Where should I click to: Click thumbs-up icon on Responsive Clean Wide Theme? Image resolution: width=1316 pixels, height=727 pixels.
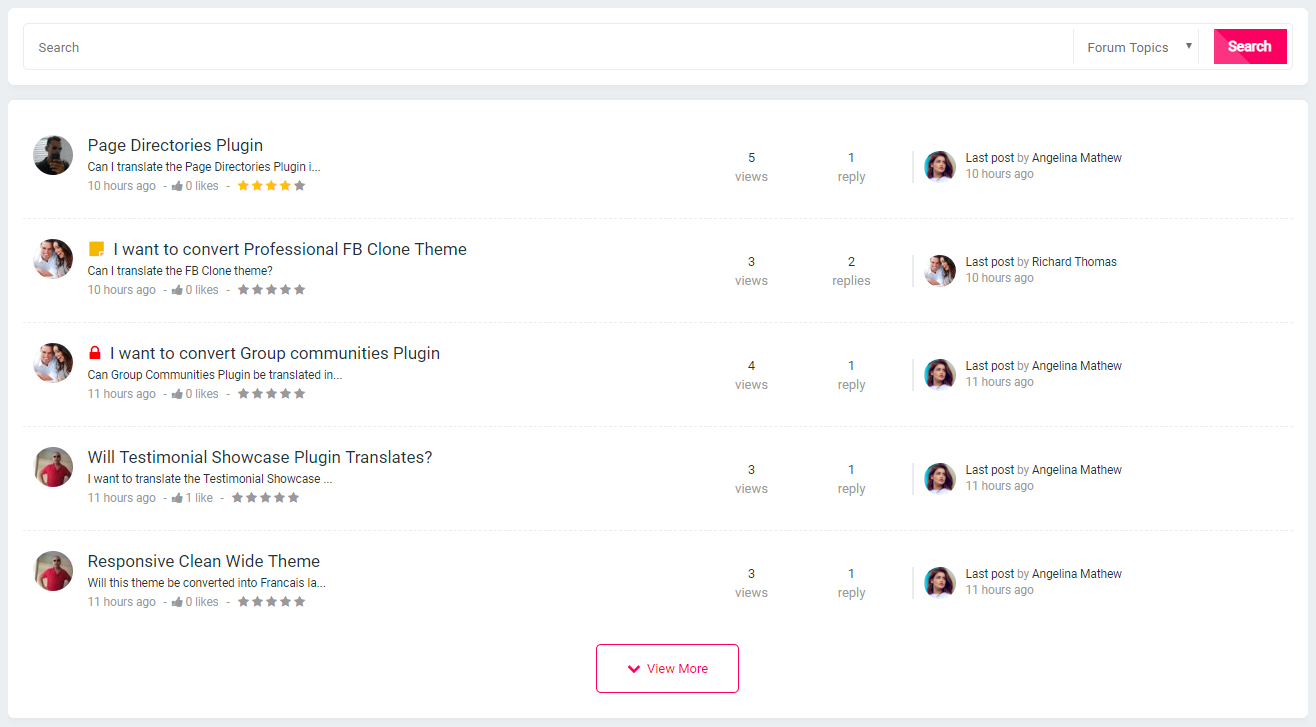click(x=177, y=602)
